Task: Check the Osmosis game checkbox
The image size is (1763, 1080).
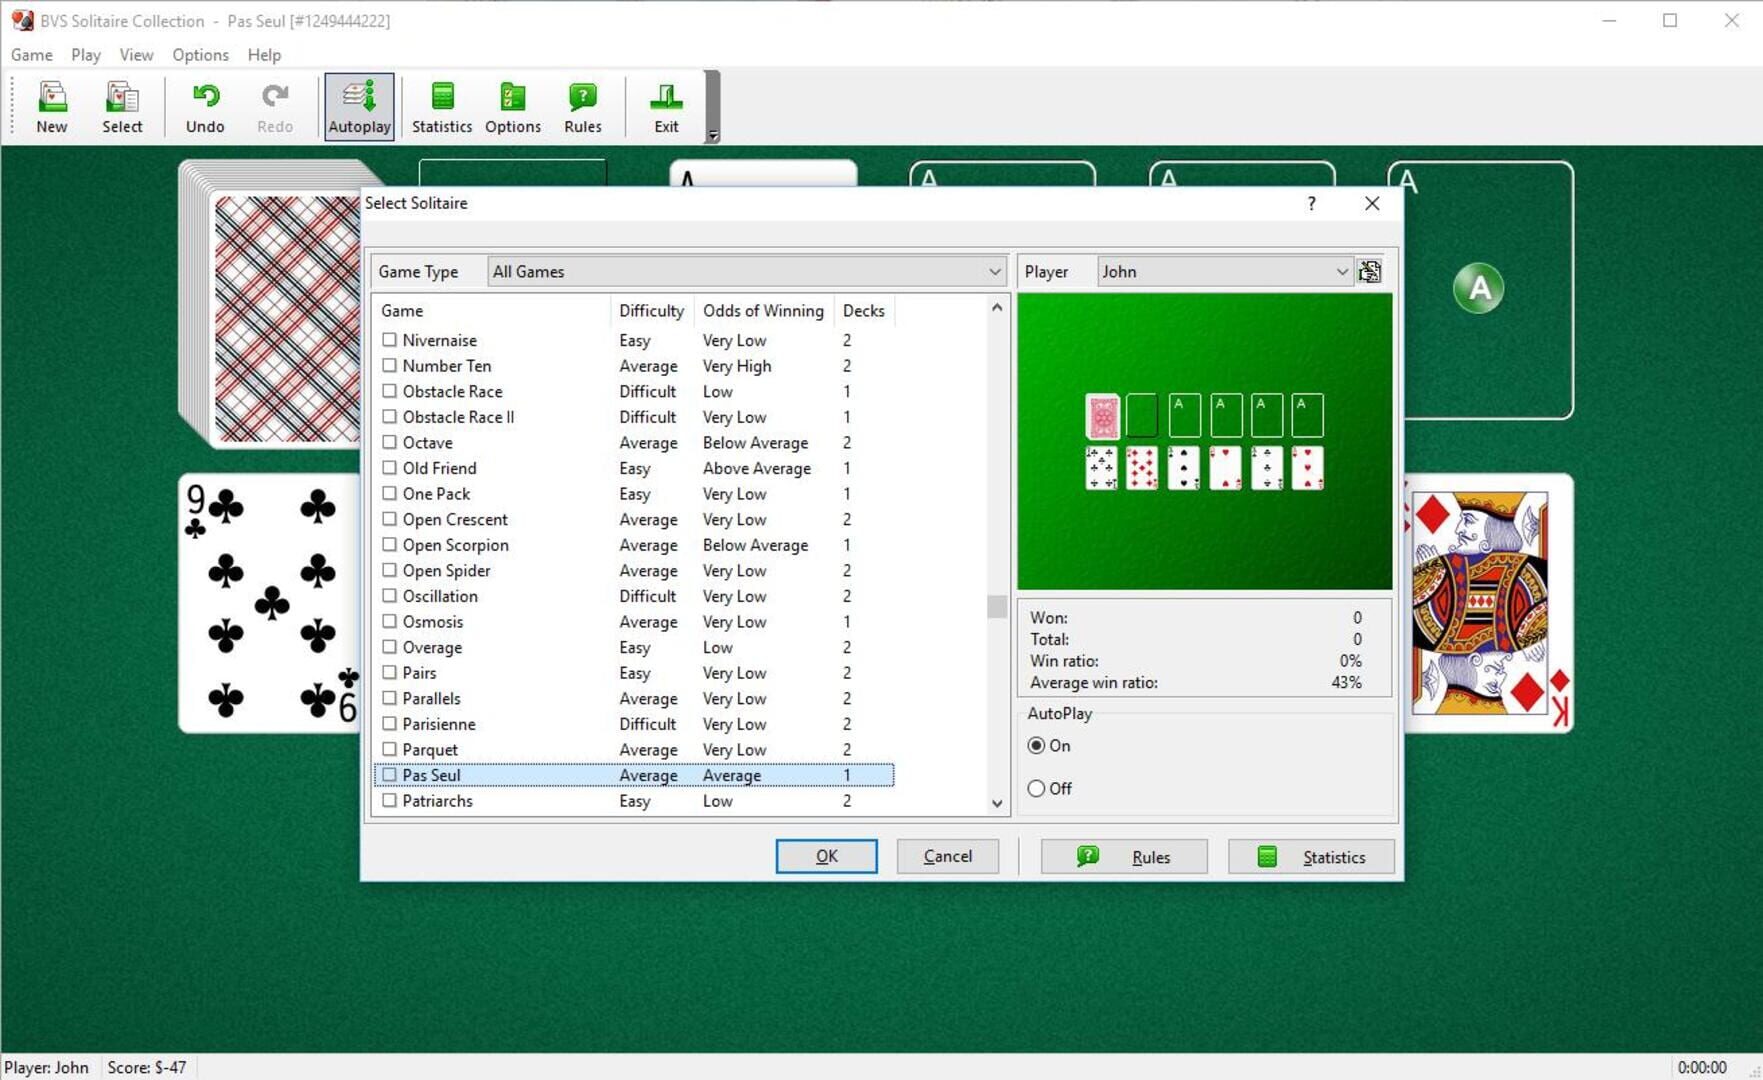Action: point(390,621)
